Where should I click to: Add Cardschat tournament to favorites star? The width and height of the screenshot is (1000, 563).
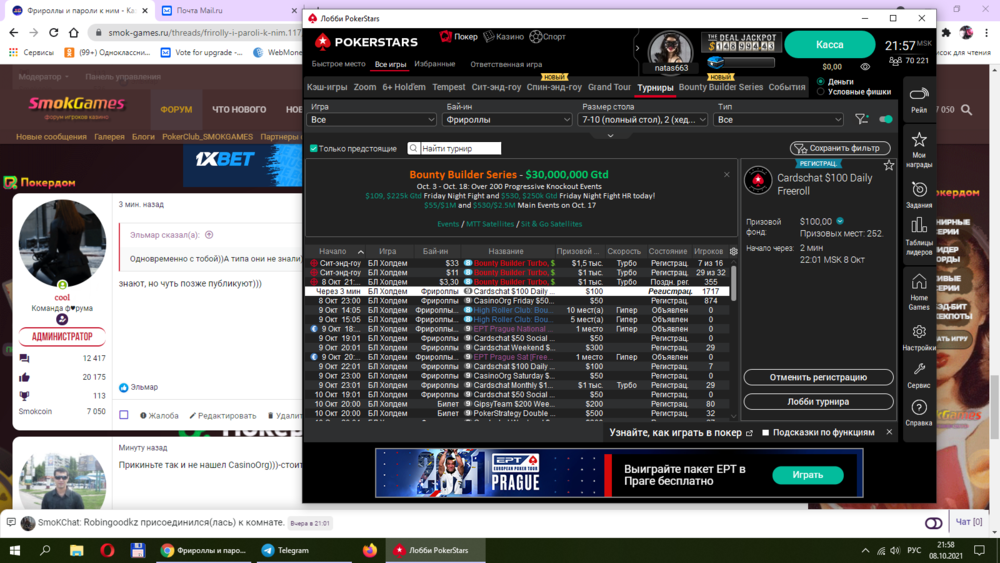pos(888,166)
